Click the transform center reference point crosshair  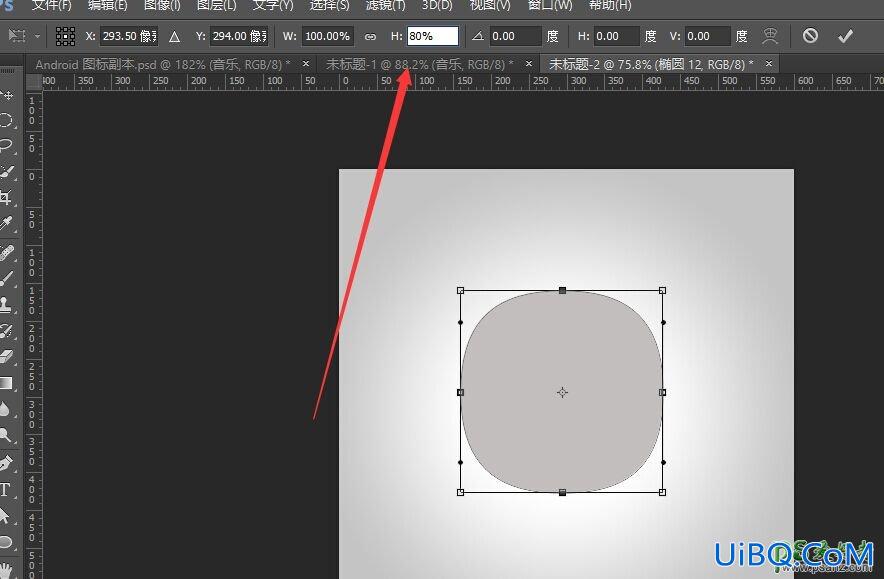(562, 392)
